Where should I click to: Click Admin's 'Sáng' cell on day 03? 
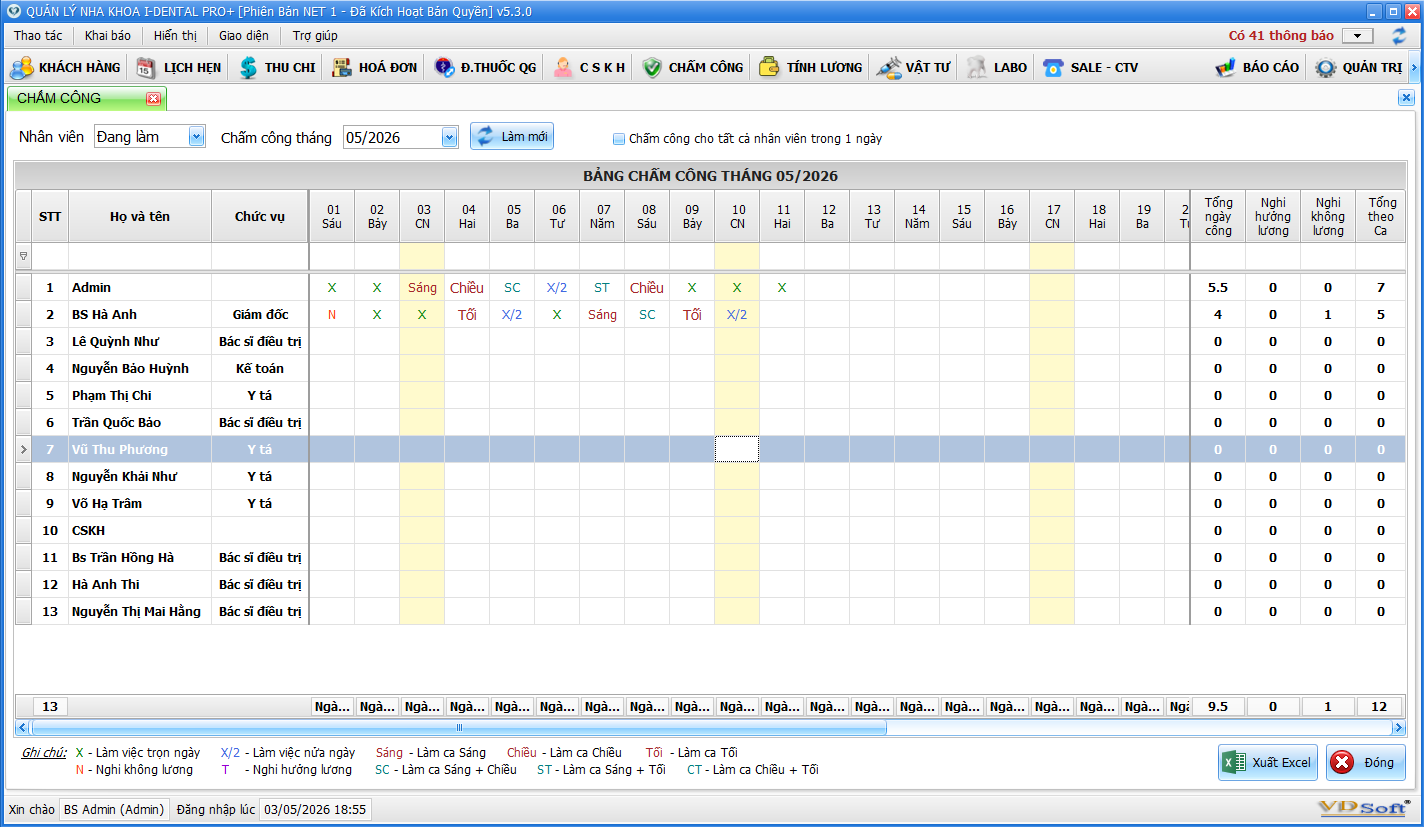pos(422,288)
